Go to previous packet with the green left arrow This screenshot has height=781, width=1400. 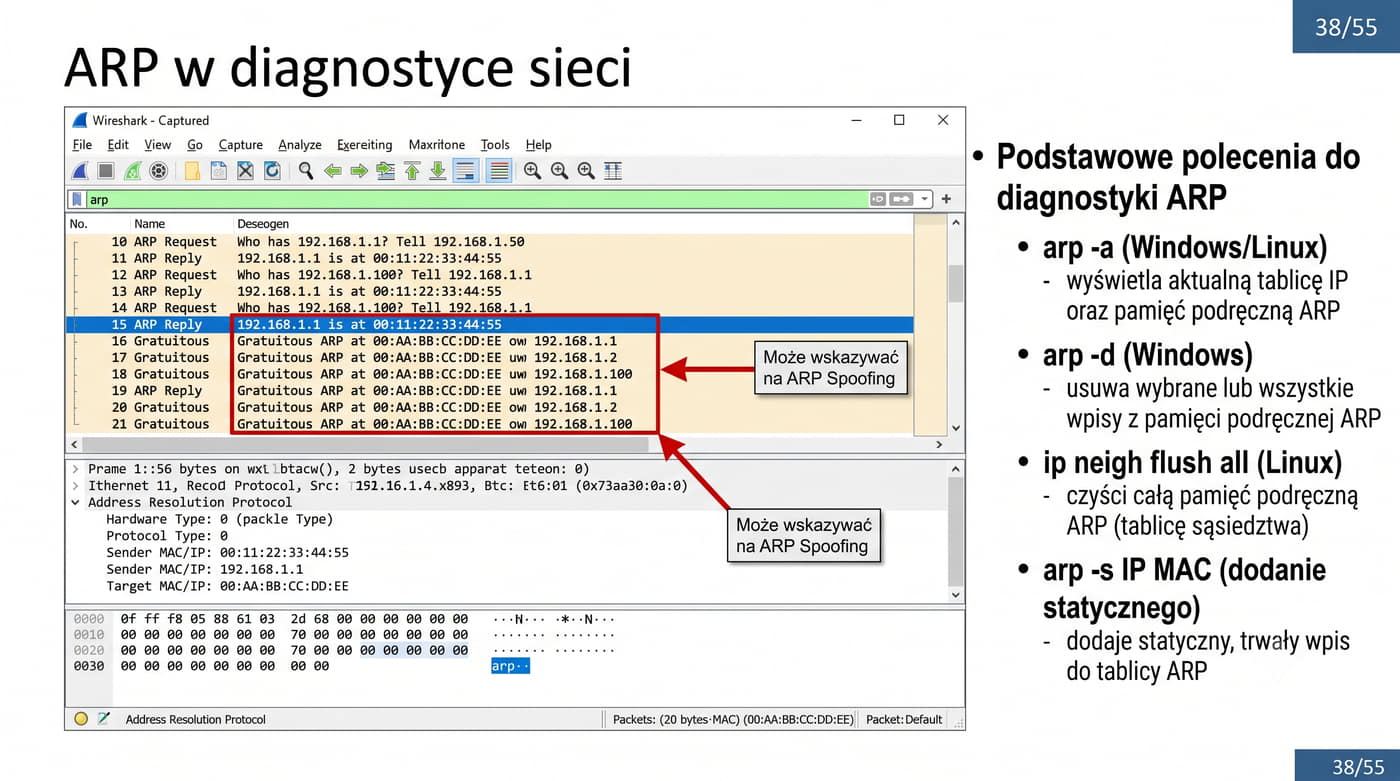pyautogui.click(x=333, y=171)
